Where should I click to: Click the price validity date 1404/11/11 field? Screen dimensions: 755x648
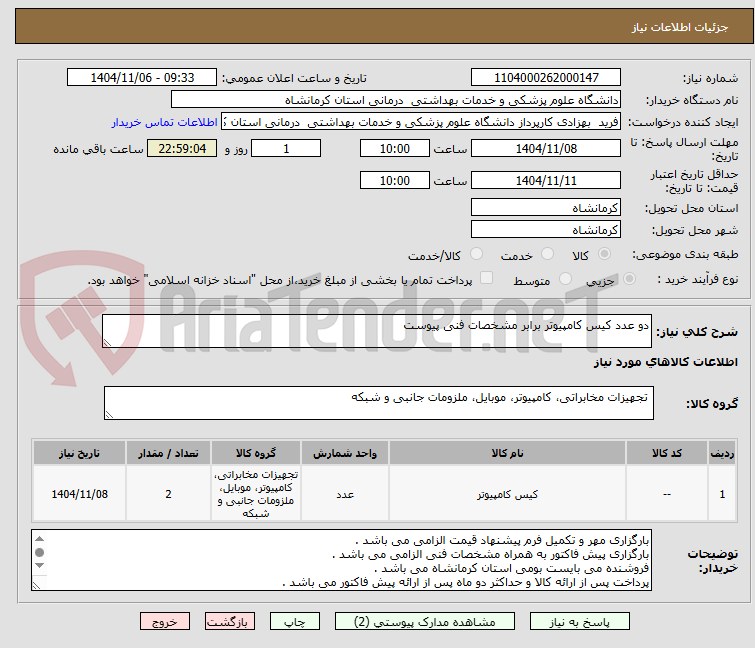546,181
